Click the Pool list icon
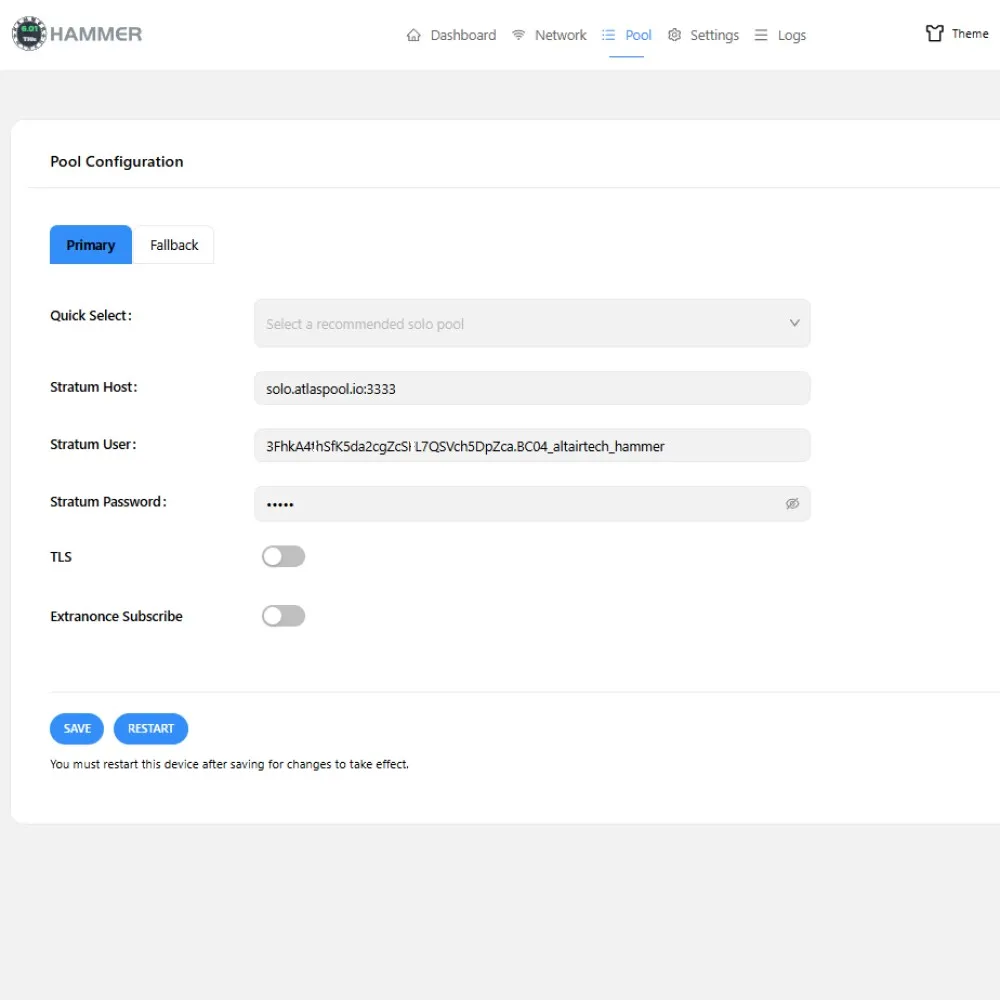1000x1000 pixels. (x=608, y=35)
